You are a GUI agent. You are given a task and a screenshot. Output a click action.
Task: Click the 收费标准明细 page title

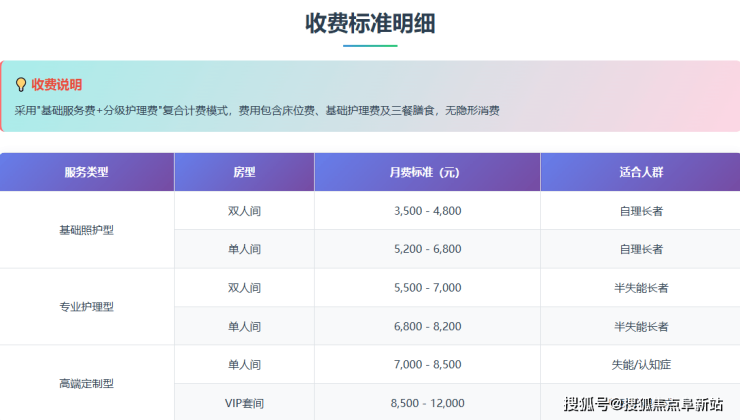[370, 23]
